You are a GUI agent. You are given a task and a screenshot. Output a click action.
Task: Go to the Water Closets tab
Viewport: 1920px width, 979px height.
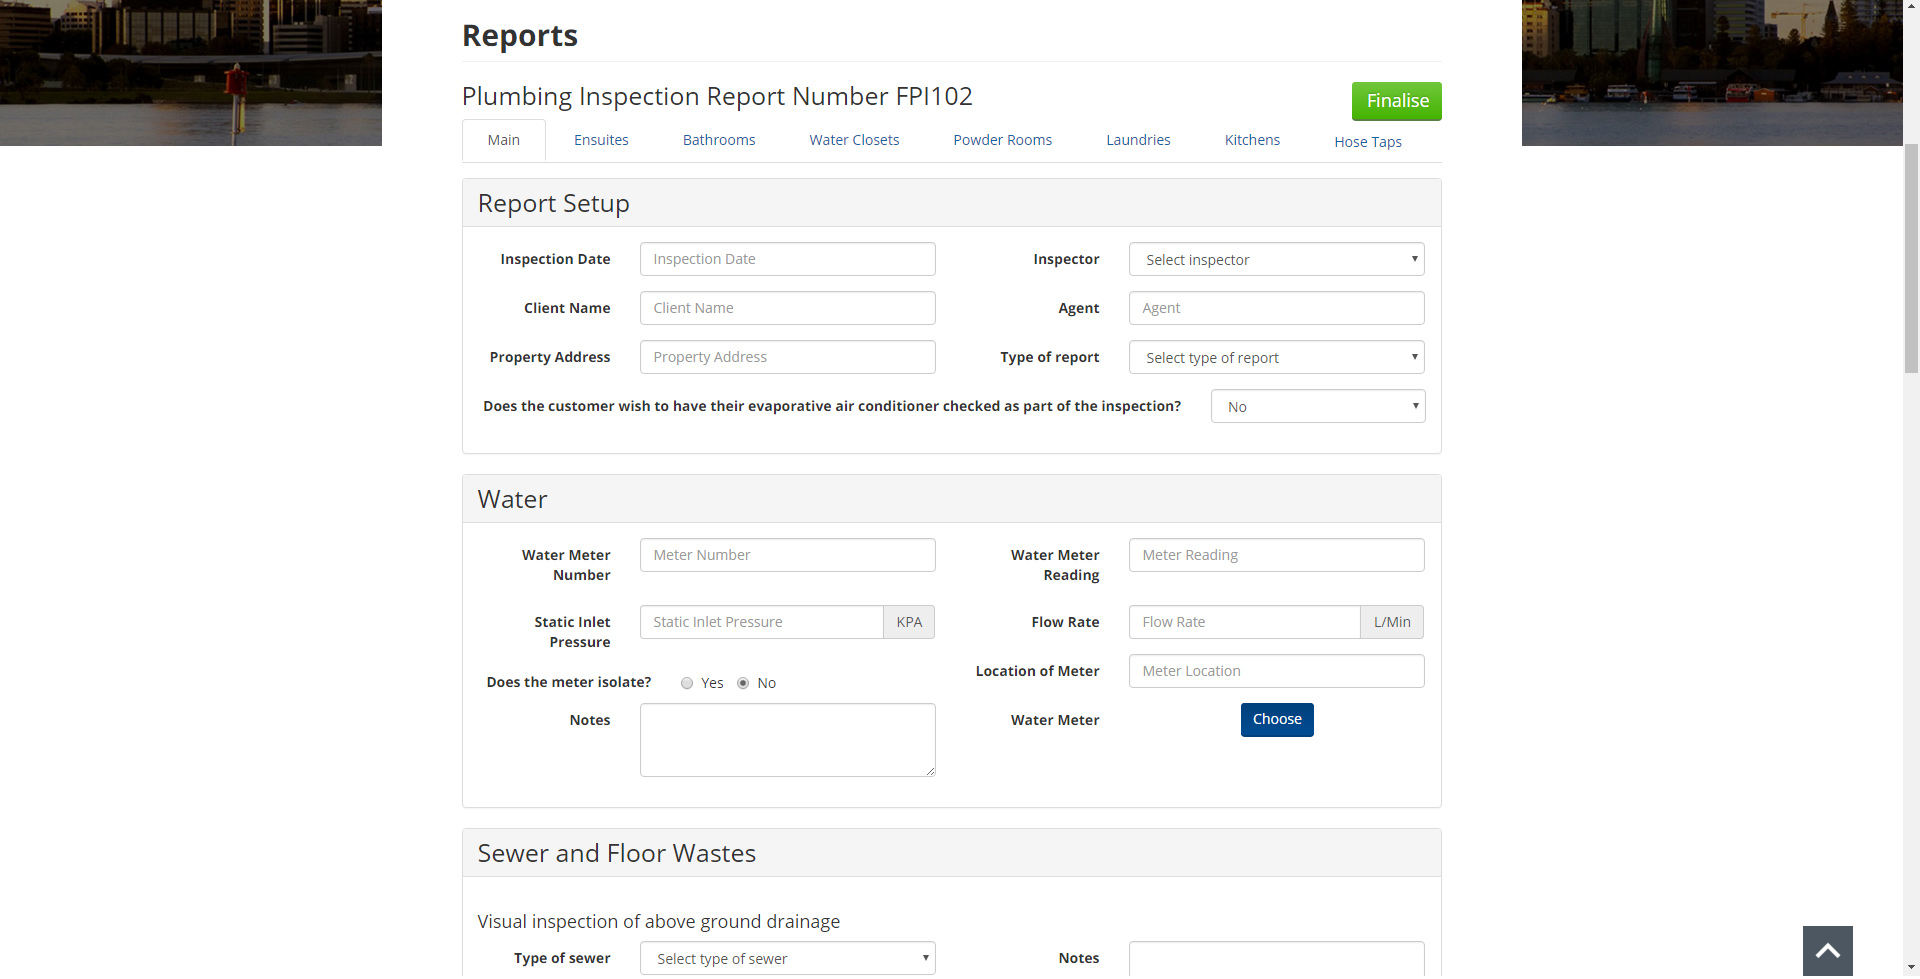coord(854,140)
